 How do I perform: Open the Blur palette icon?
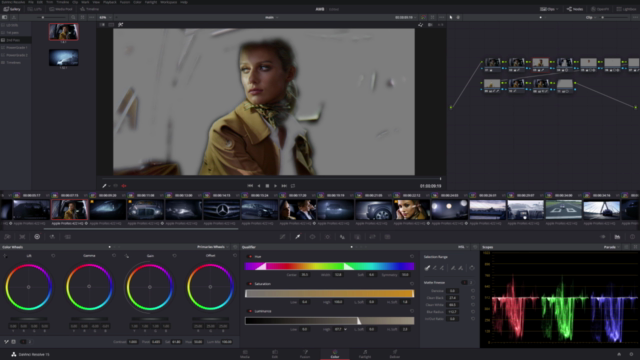(x=342, y=237)
